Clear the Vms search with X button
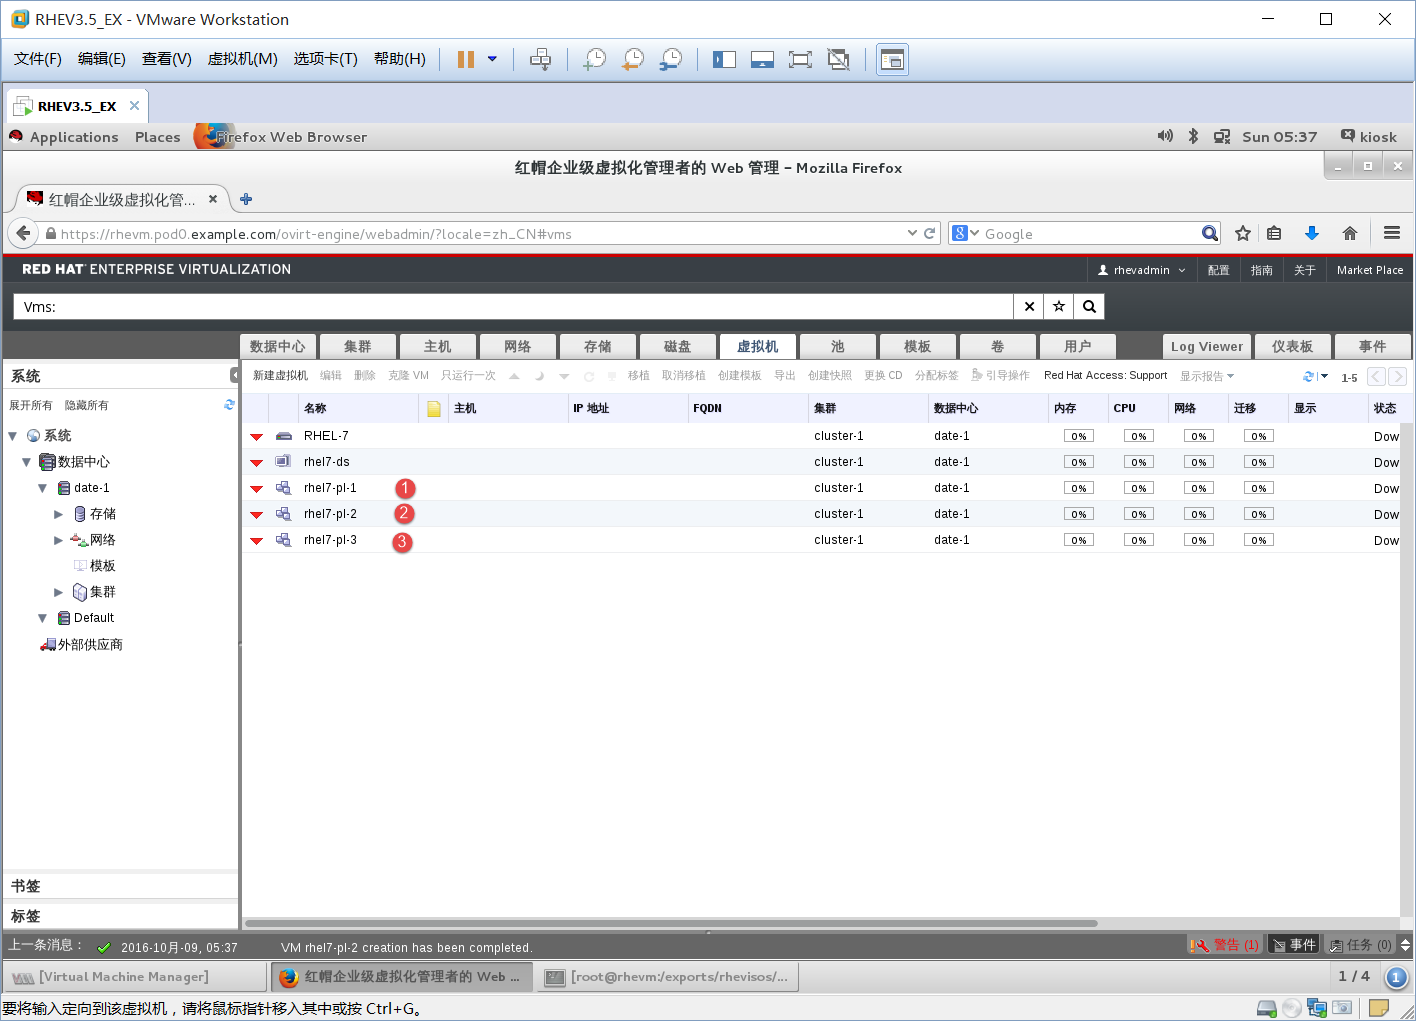Viewport: 1416px width, 1021px height. point(1029,307)
